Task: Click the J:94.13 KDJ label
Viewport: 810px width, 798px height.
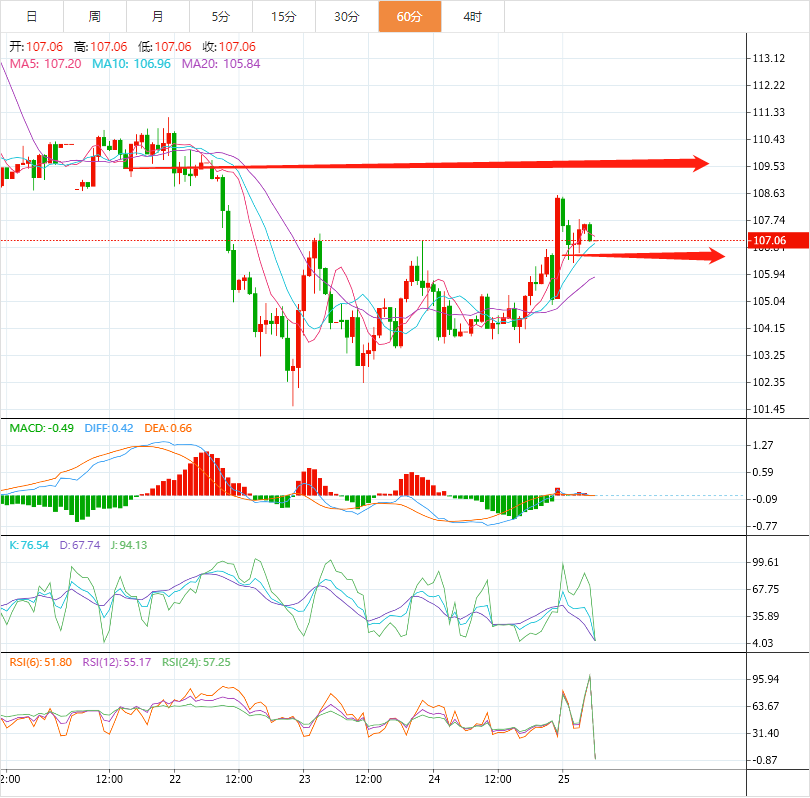Action: (x=129, y=545)
